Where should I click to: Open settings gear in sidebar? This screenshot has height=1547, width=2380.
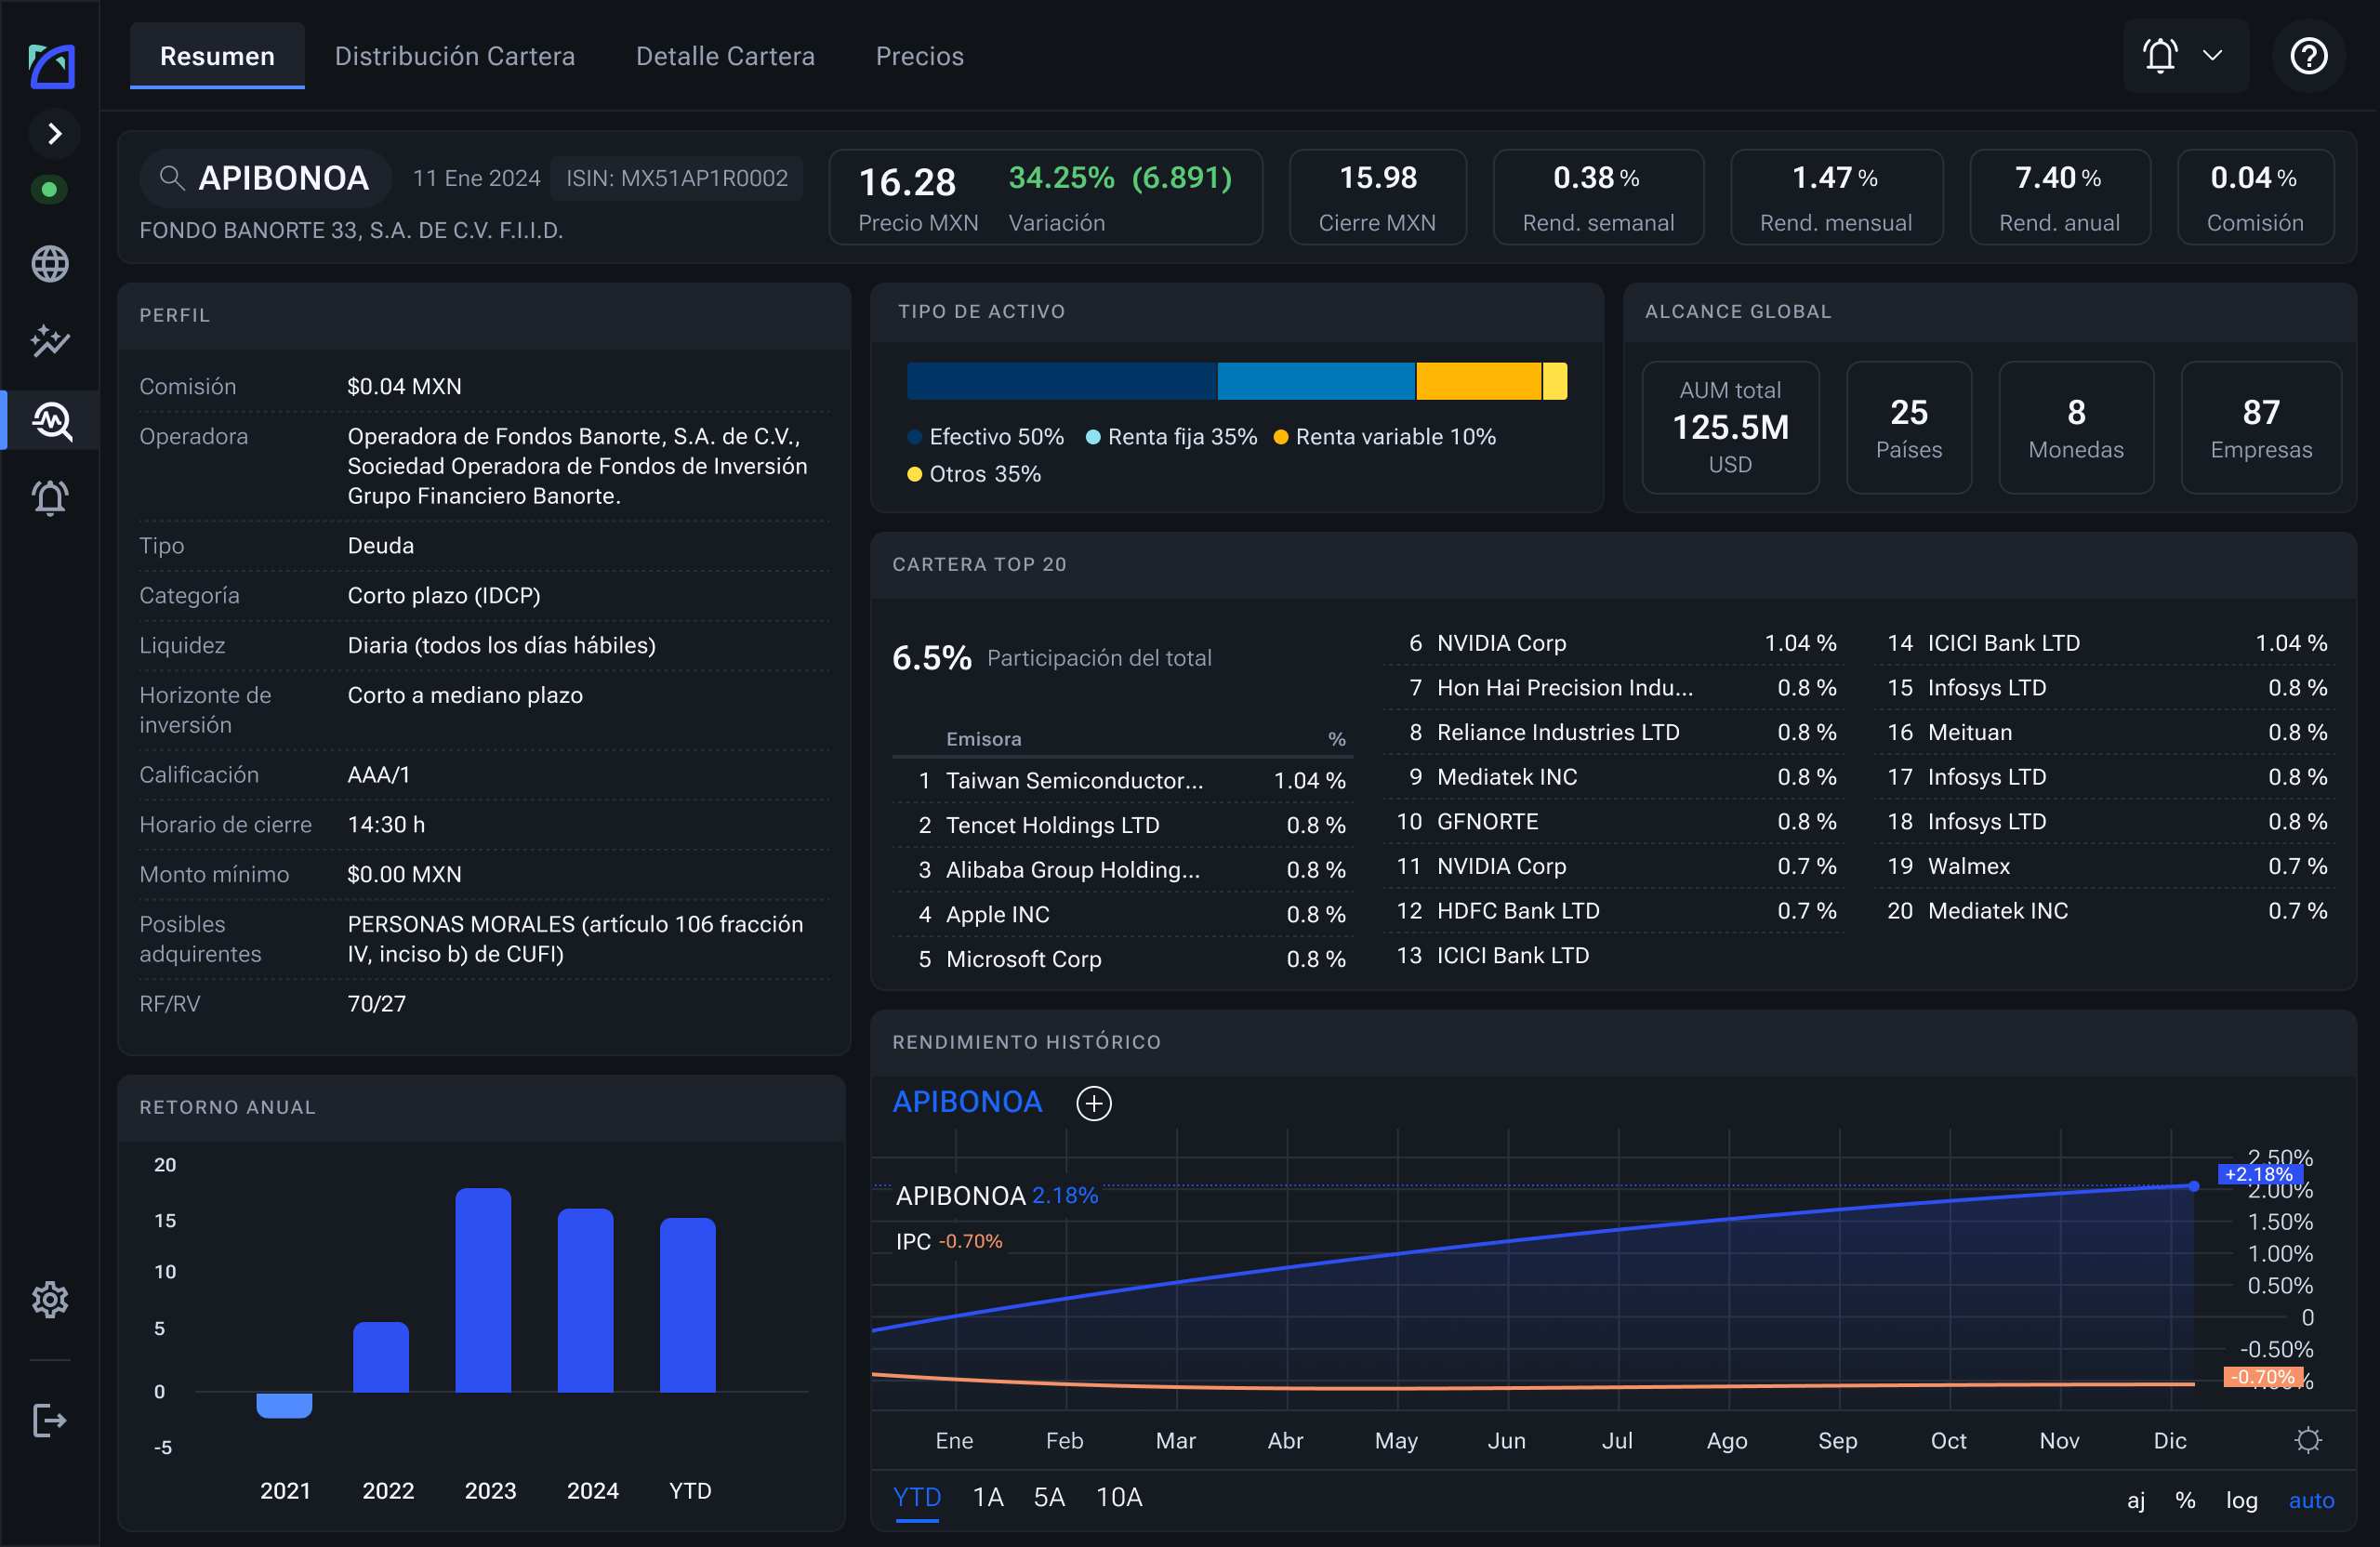pyautogui.click(x=49, y=1300)
